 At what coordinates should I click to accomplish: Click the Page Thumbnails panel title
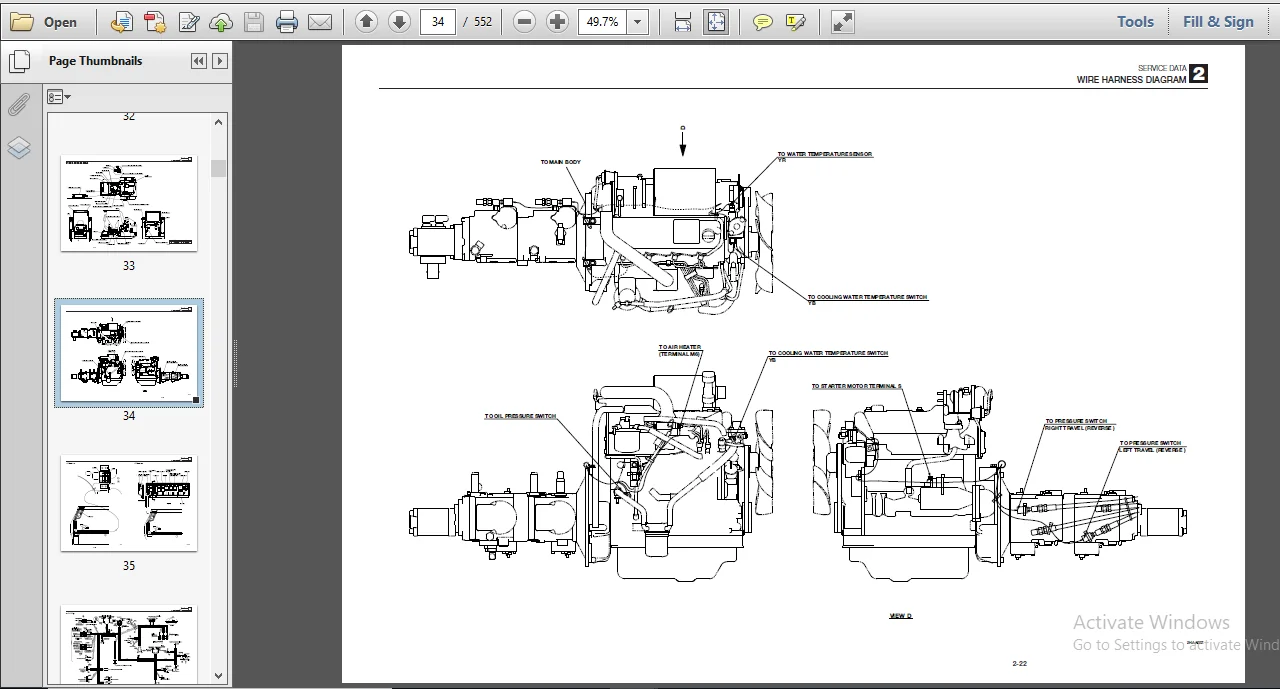coord(95,61)
